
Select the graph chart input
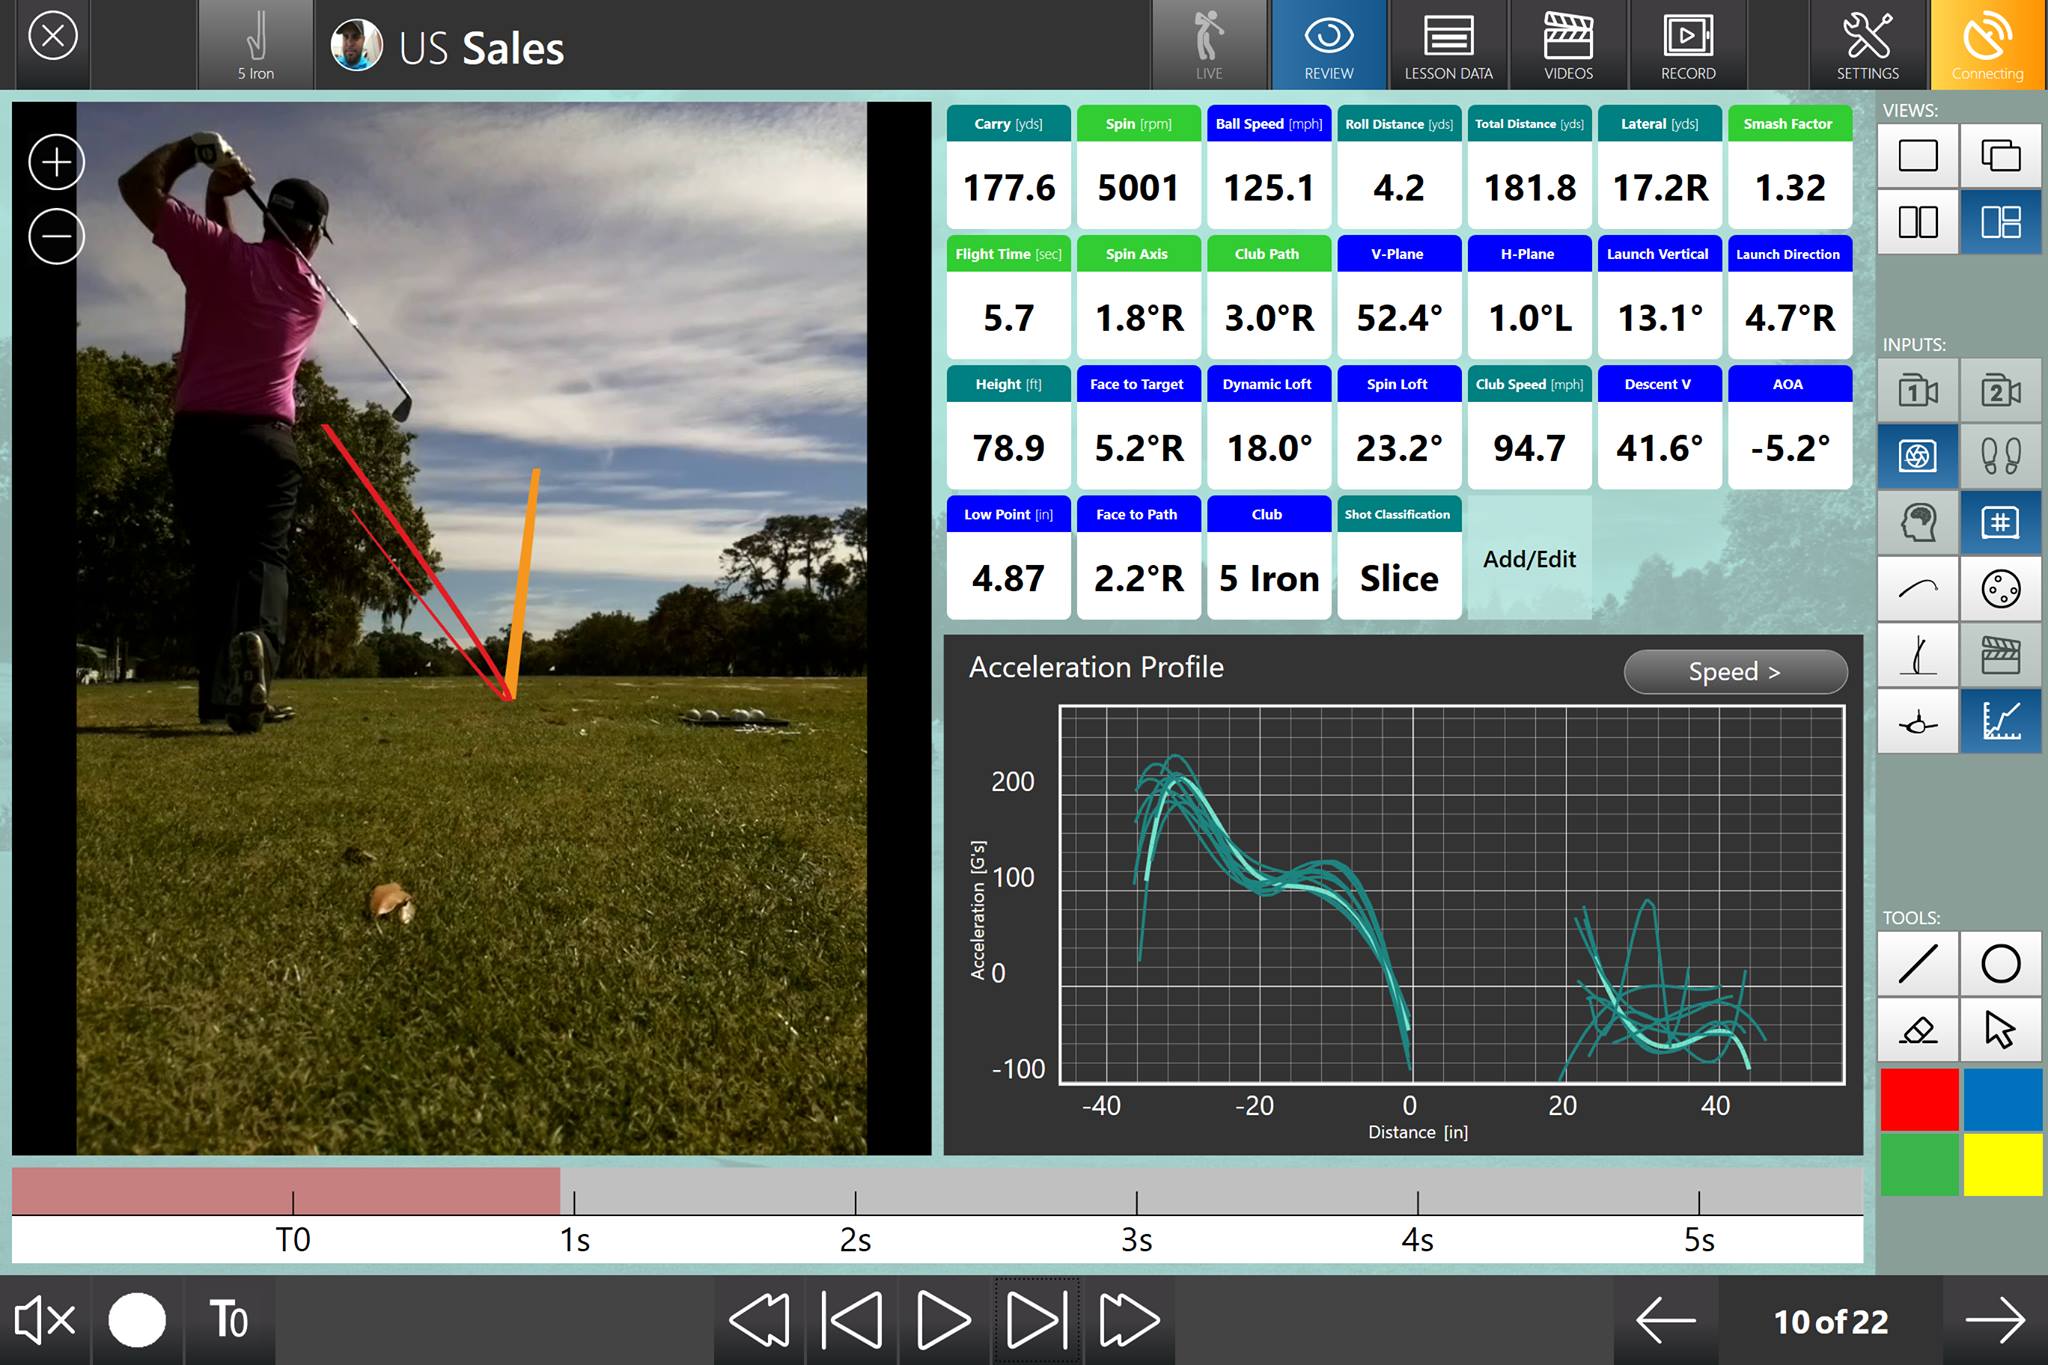2000,721
